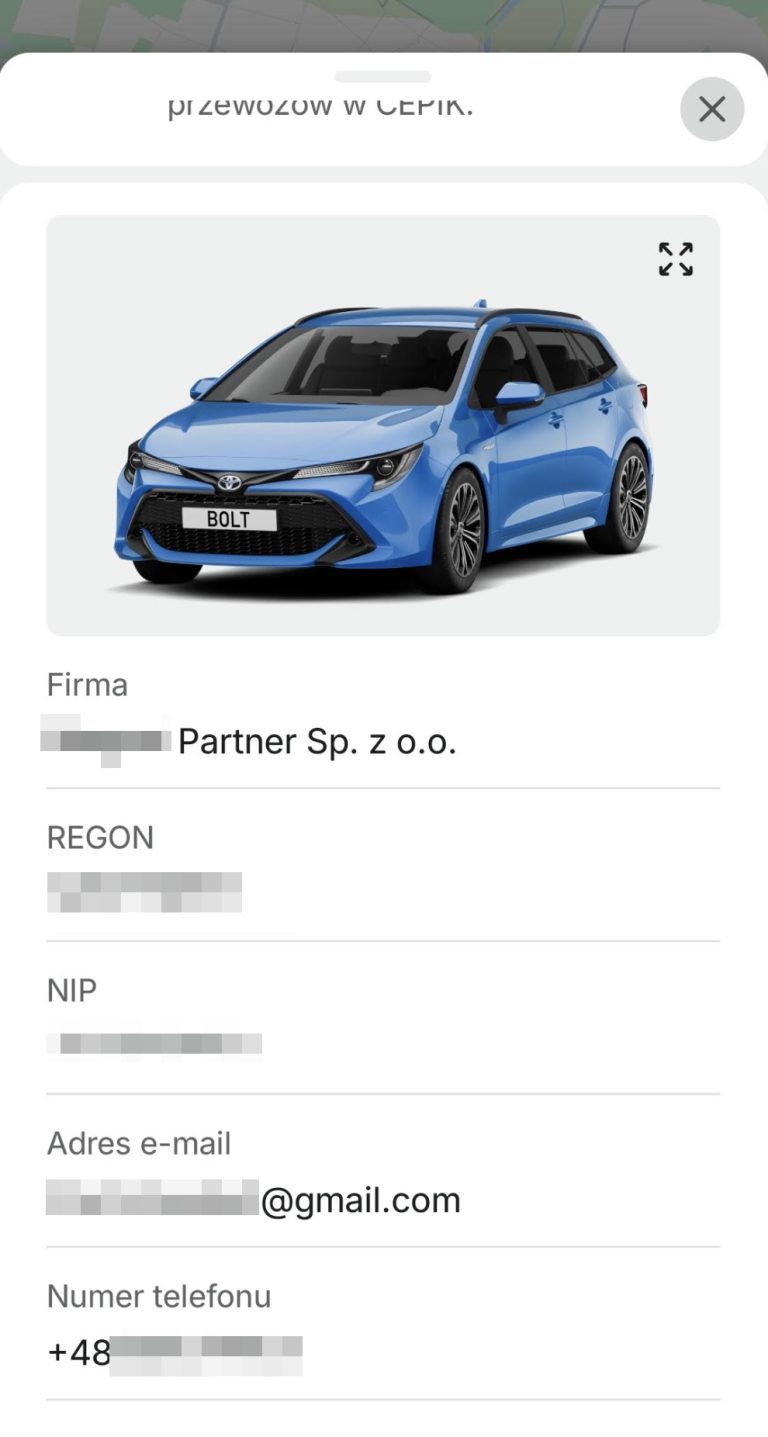Screen dimensions: 768x1437
Task: Tap the Toyota logo on the car
Action: pyautogui.click(x=231, y=481)
